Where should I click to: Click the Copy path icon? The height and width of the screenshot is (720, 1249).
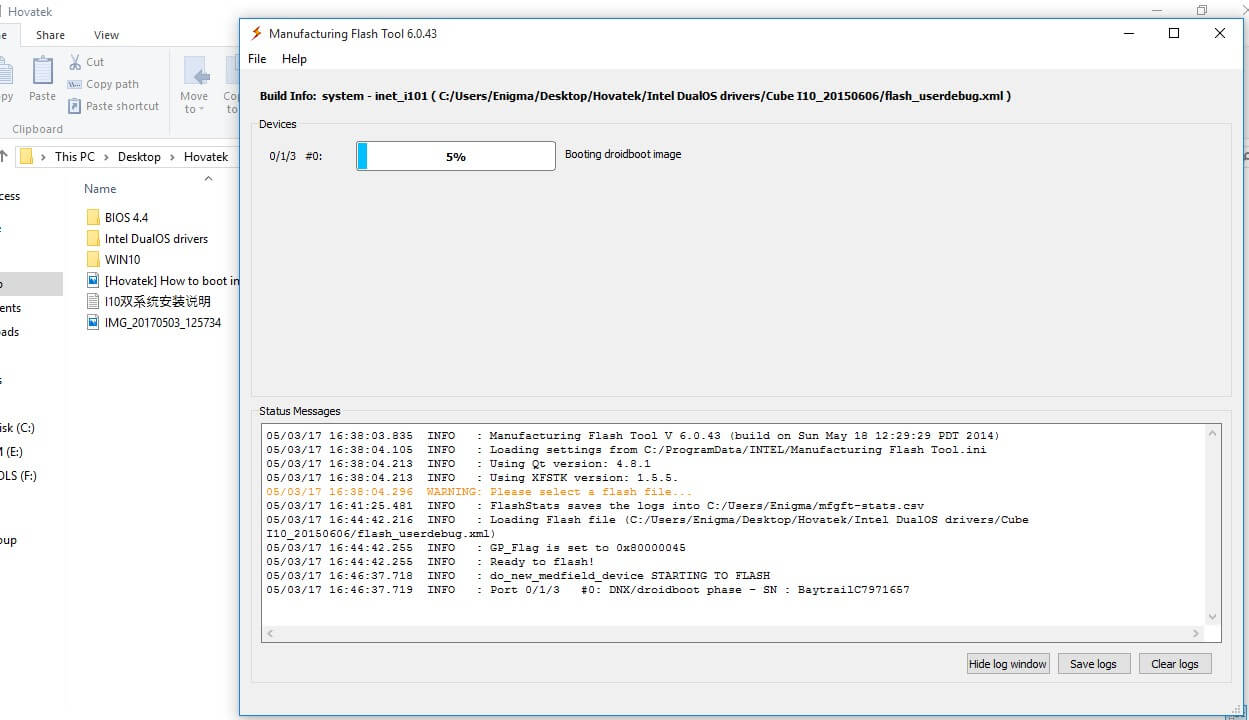73,84
